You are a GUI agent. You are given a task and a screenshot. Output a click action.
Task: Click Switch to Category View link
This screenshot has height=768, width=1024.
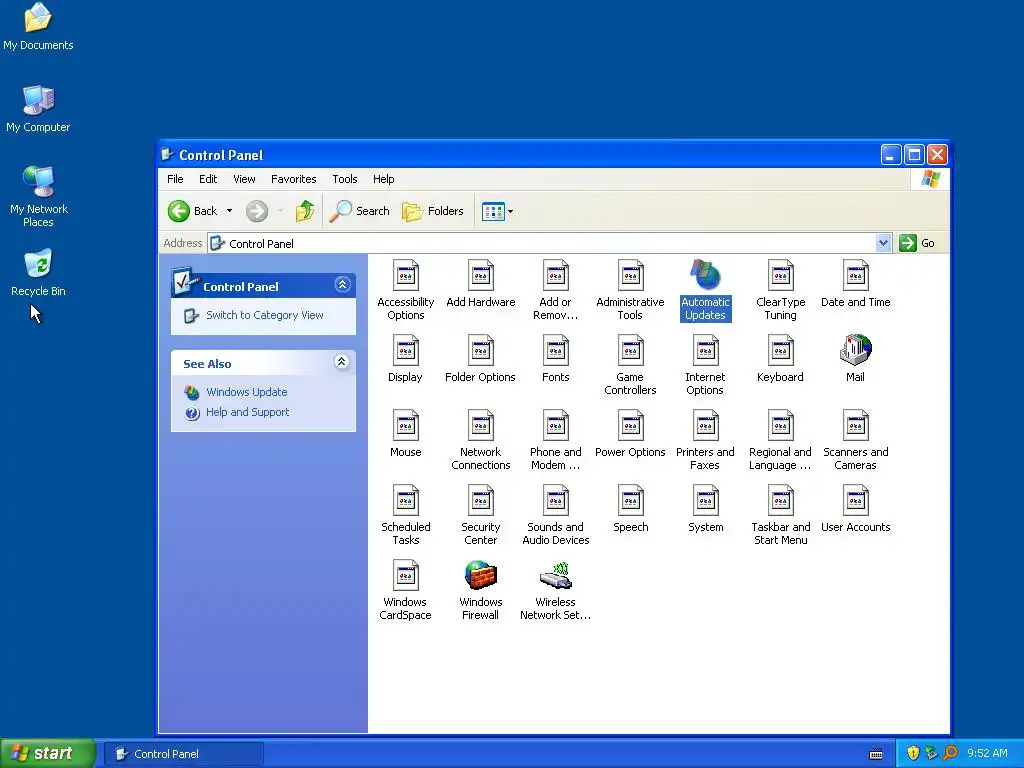click(264, 315)
